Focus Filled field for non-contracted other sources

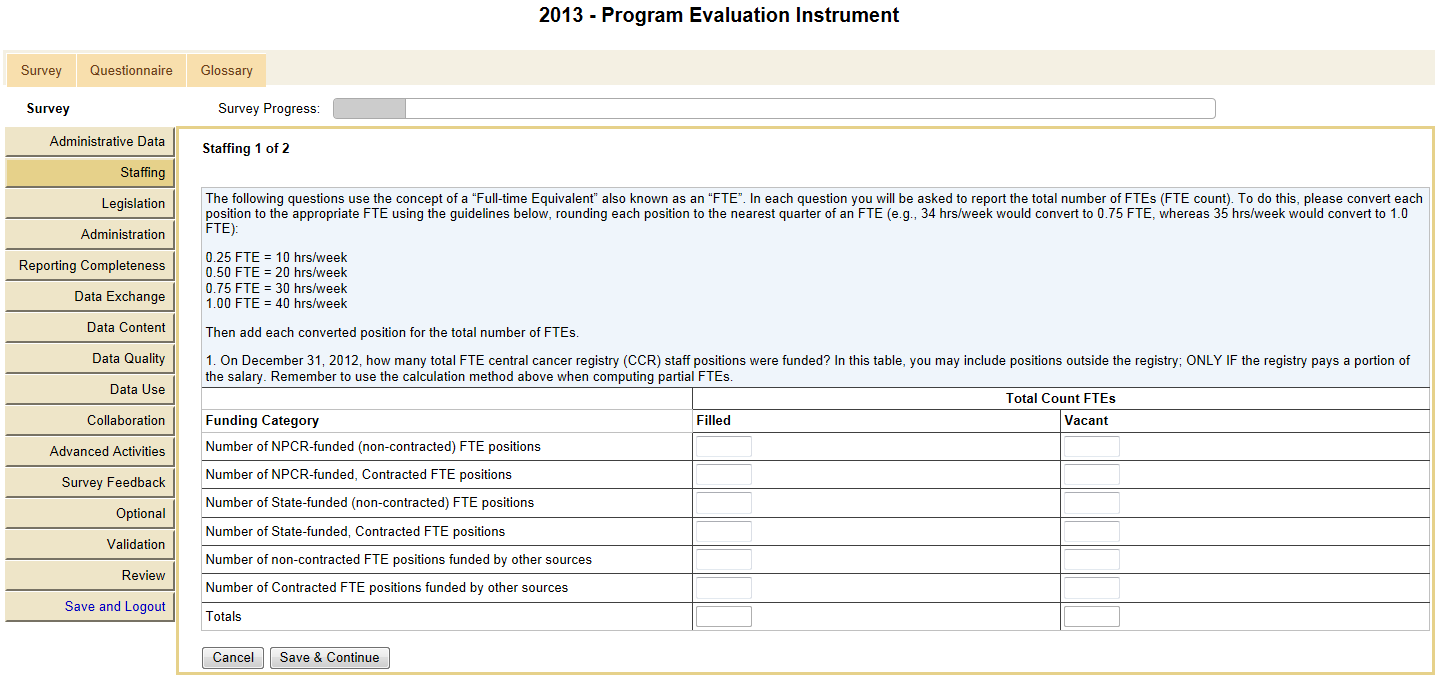pyautogui.click(x=724, y=560)
